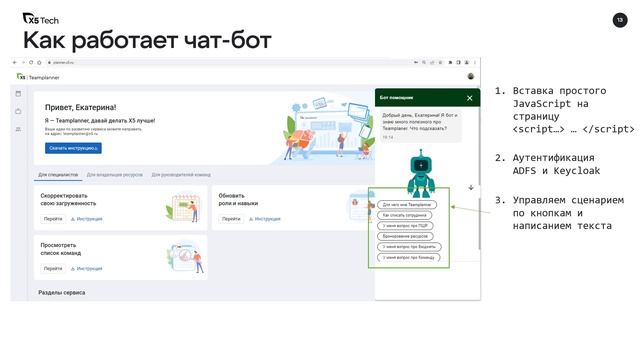Click the Привет, Екатерина! heading

tap(80, 107)
